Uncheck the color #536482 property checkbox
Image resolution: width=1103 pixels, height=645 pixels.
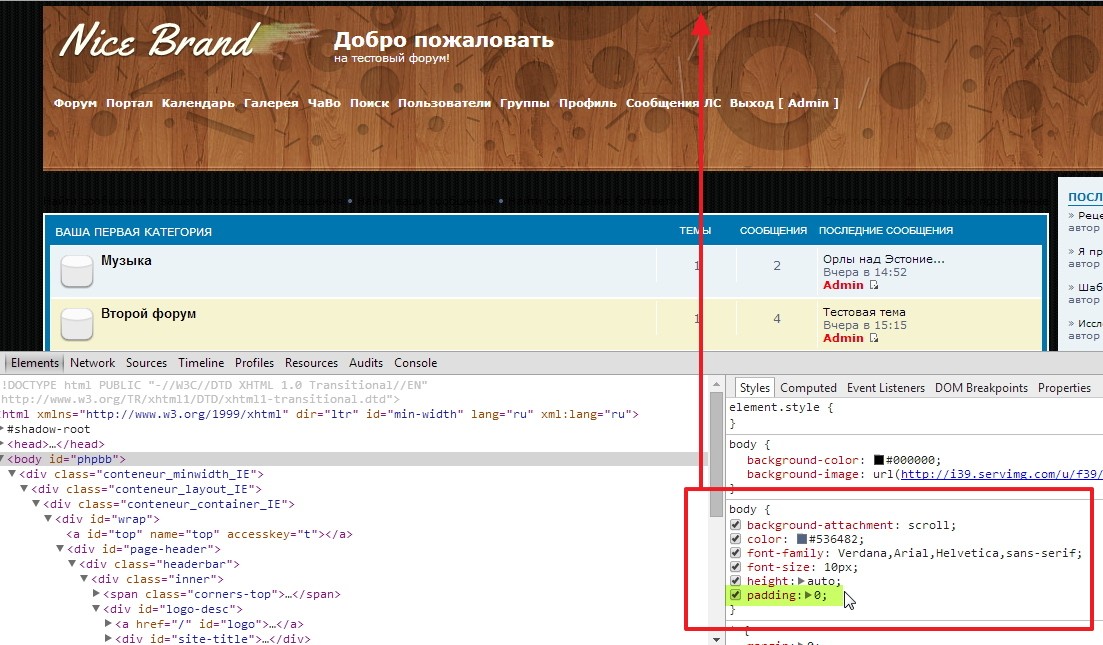735,539
